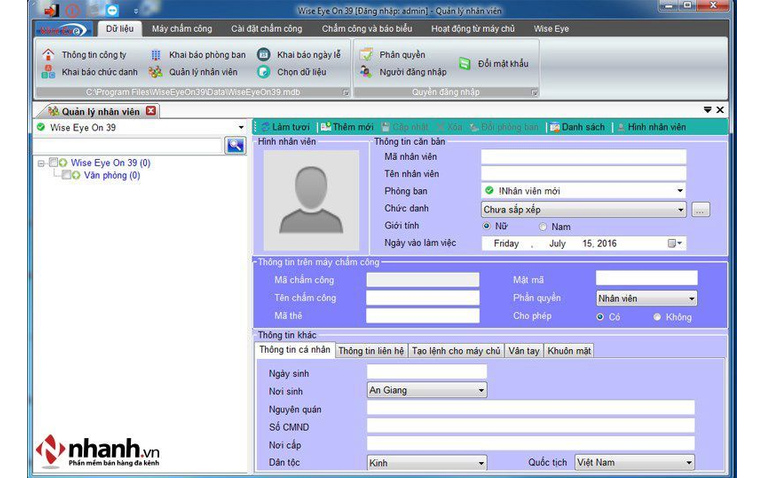Select Có for Cho phép
The height and width of the screenshot is (478, 765).
600,317
